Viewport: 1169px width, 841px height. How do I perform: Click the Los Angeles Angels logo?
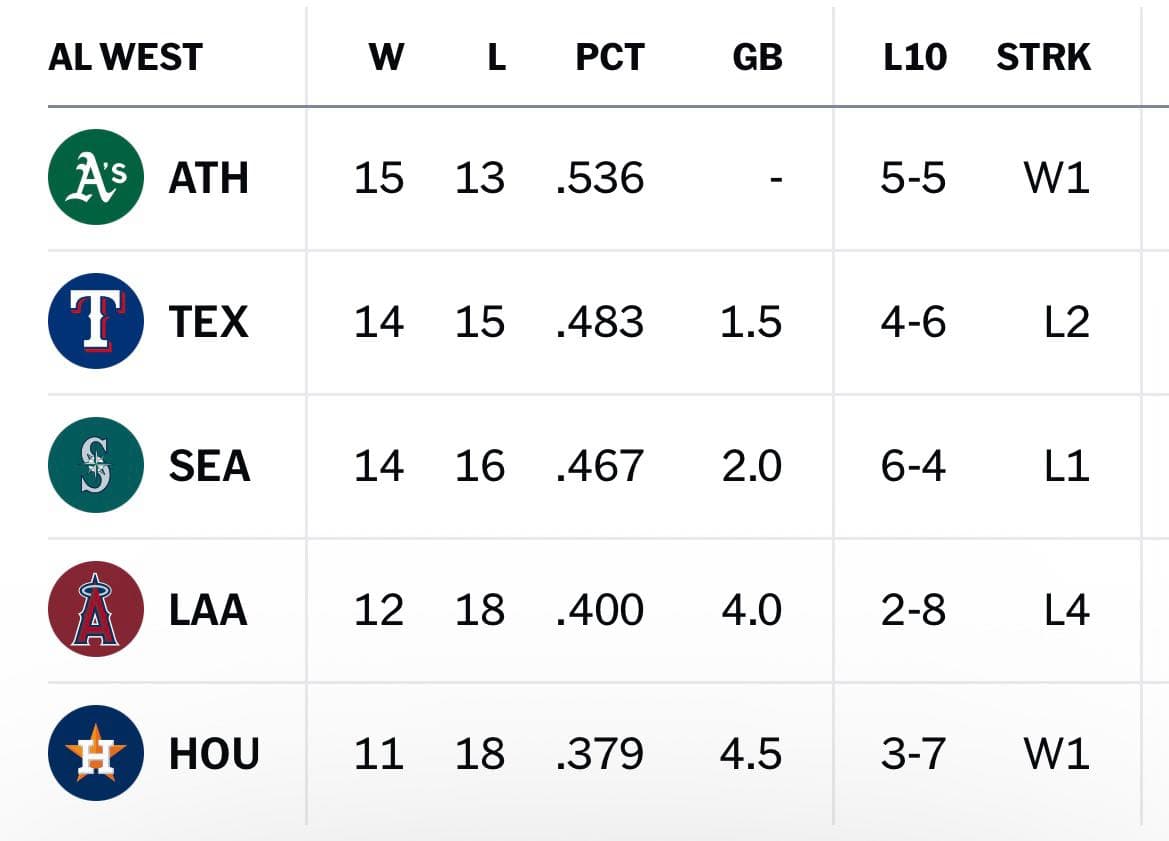pyautogui.click(x=95, y=609)
